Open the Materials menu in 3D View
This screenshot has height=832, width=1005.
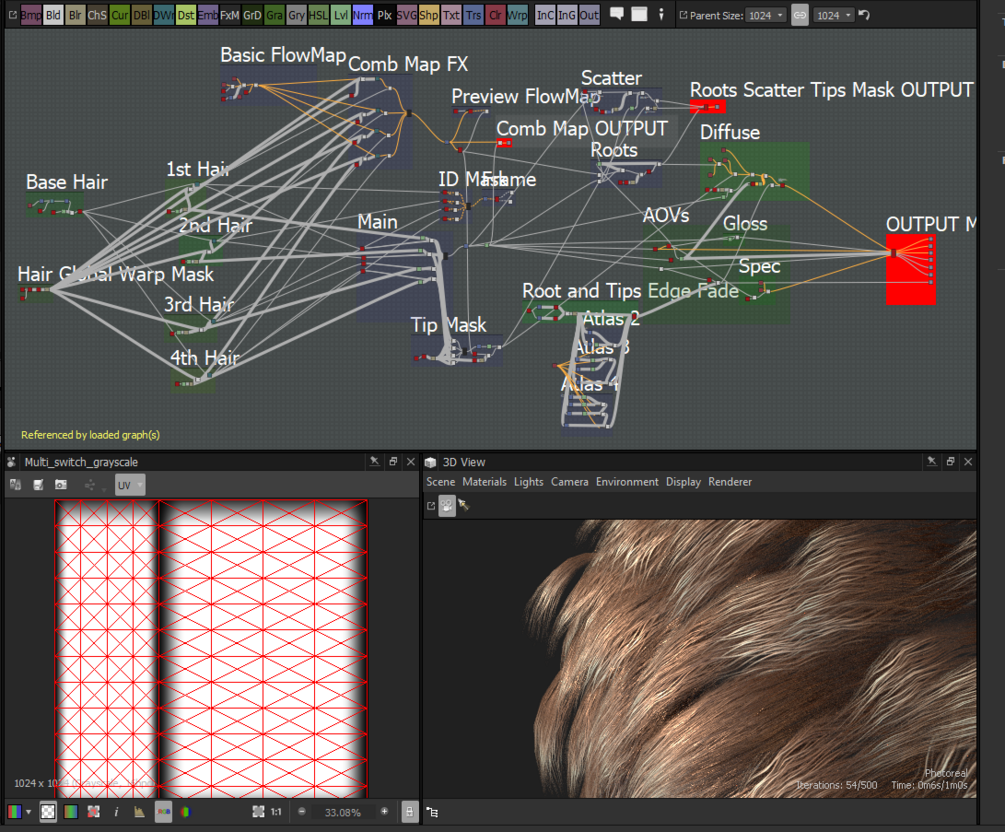484,481
